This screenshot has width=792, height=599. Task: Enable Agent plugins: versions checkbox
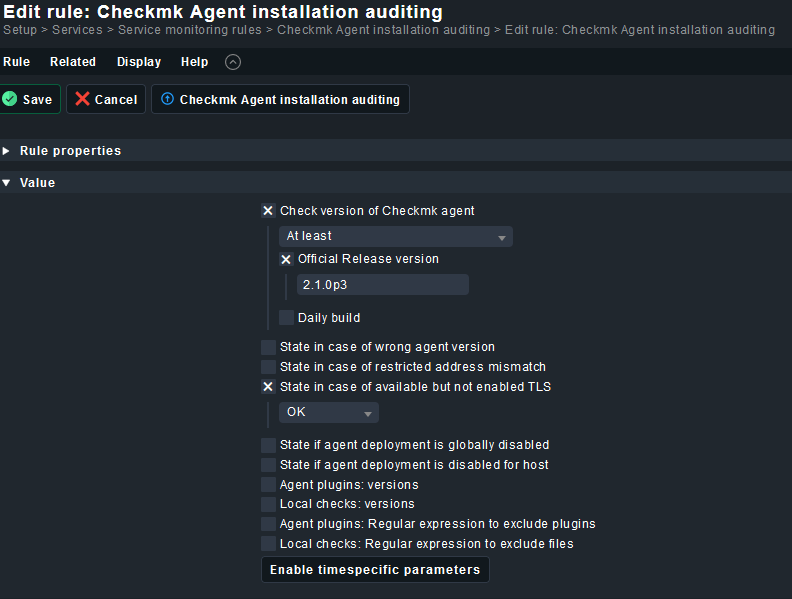pos(268,485)
